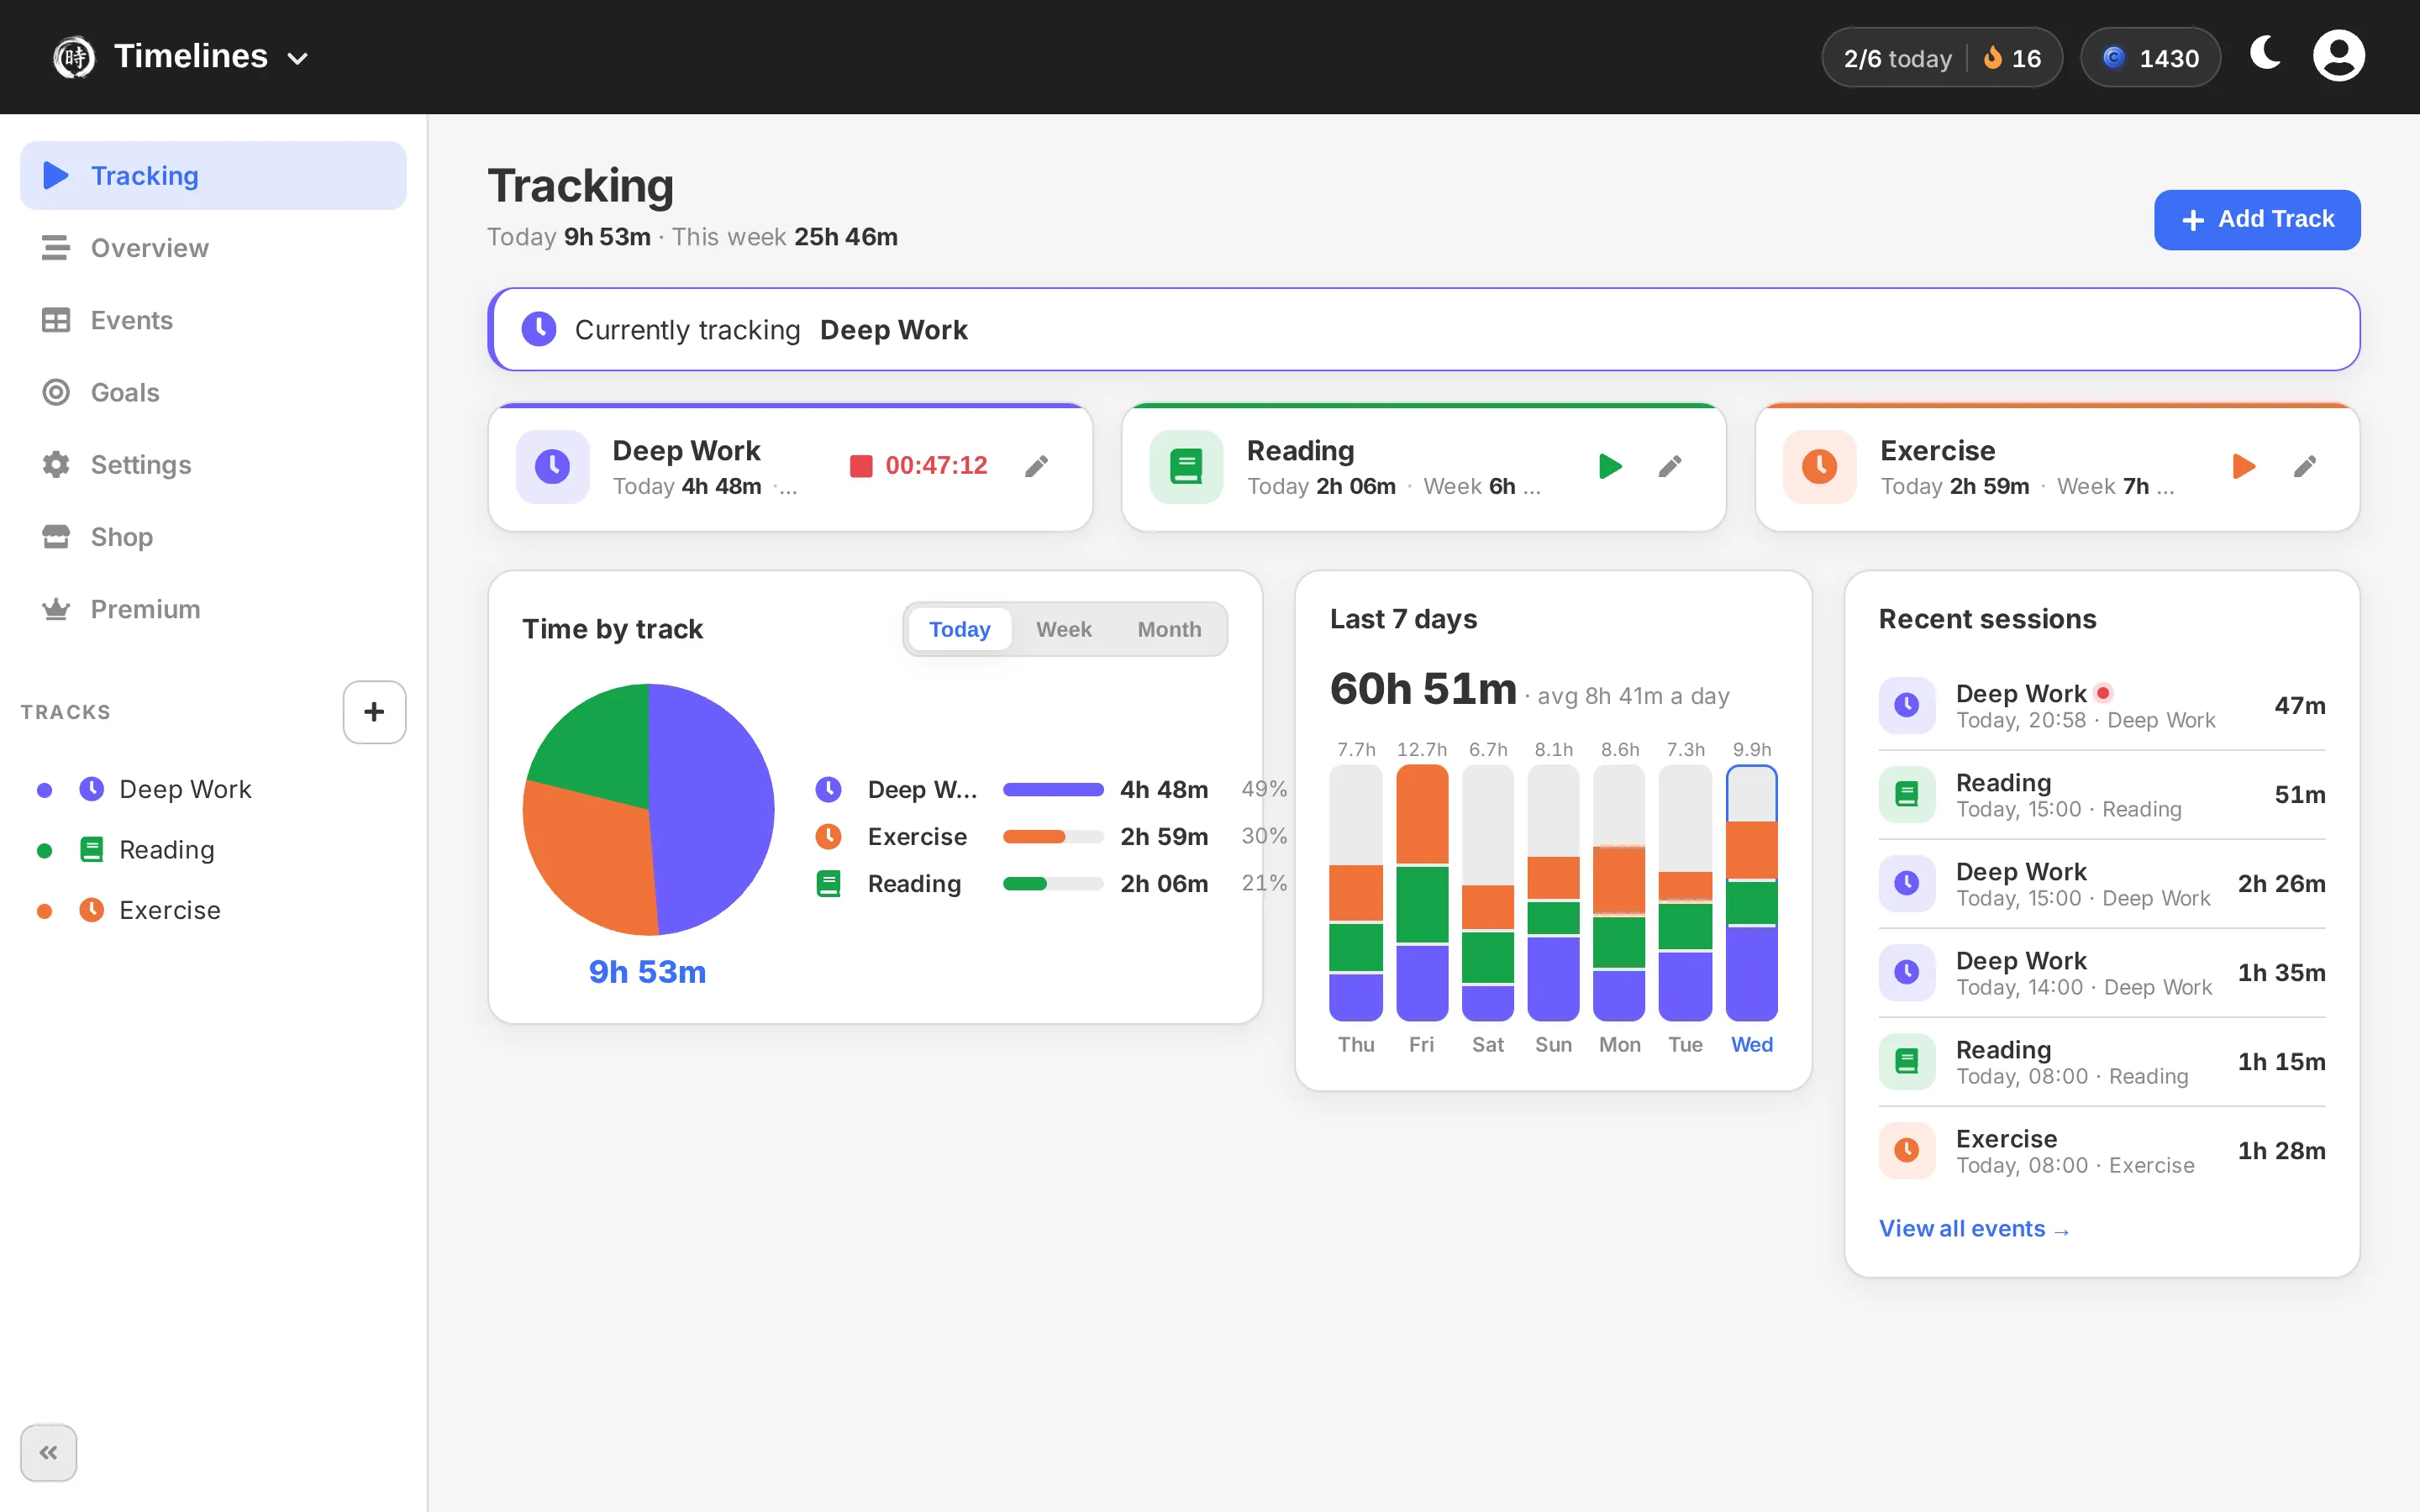Start tracking Exercise with the play icon
This screenshot has width=2420, height=1512.
(2243, 466)
